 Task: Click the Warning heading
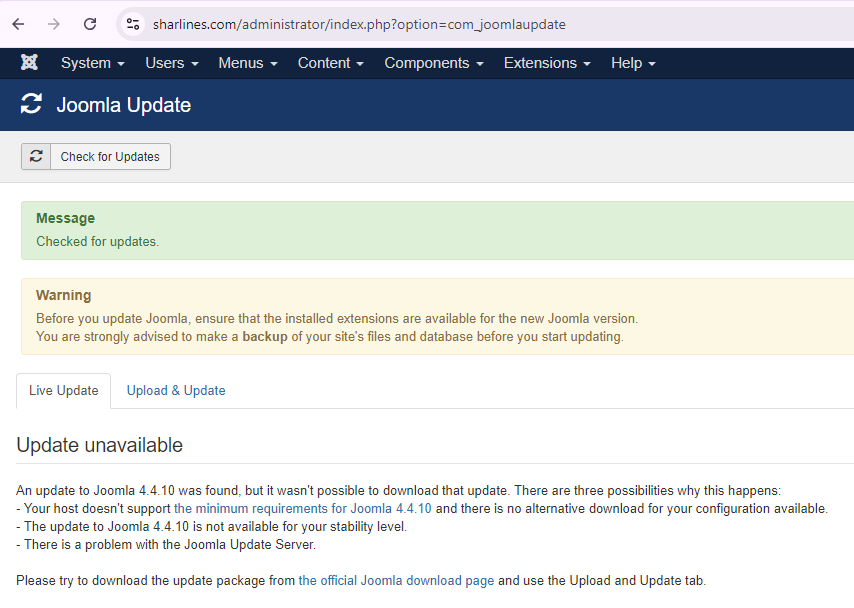[64, 295]
